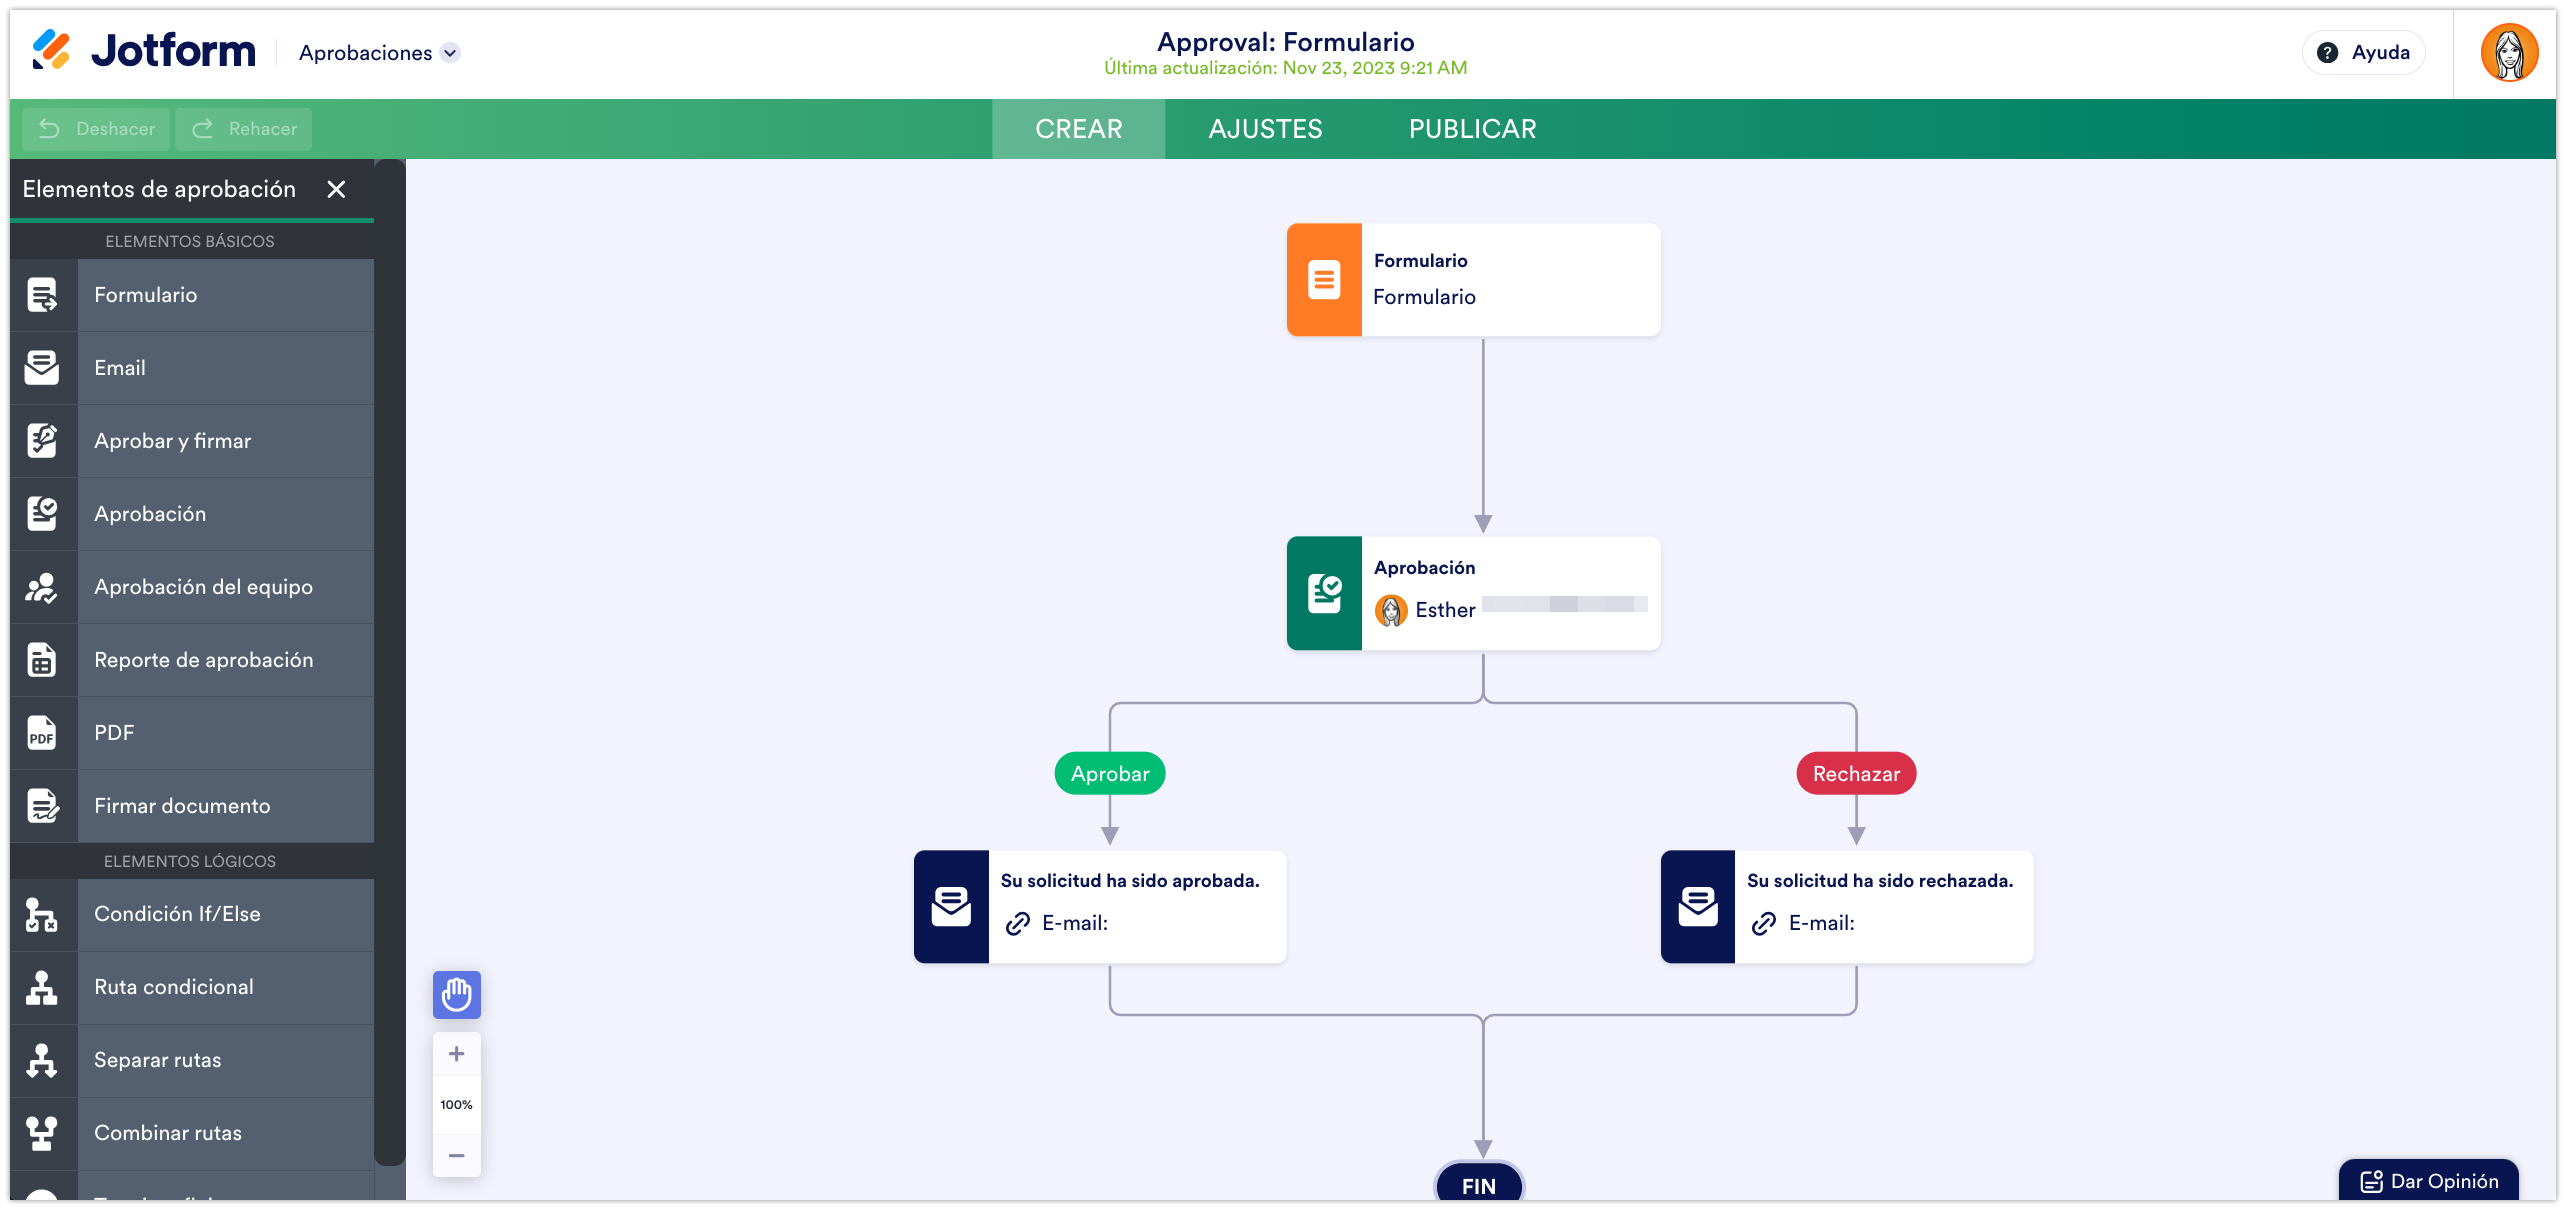Select the Aprobación del equipo icon
2566x1210 pixels.
click(x=42, y=587)
